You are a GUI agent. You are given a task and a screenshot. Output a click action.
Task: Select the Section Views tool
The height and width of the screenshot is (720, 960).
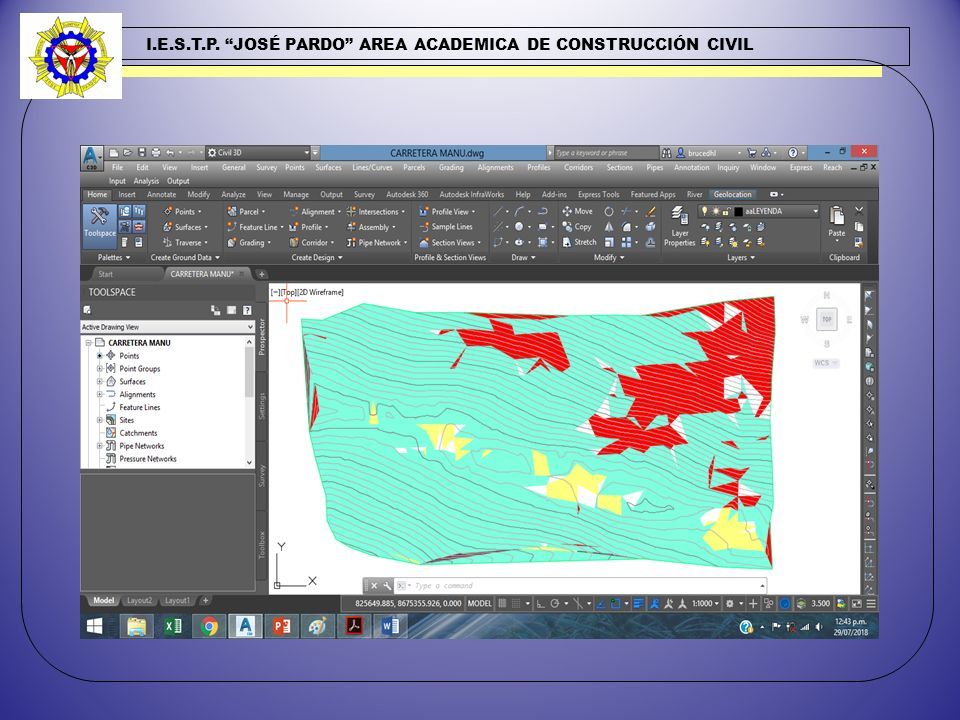point(450,242)
